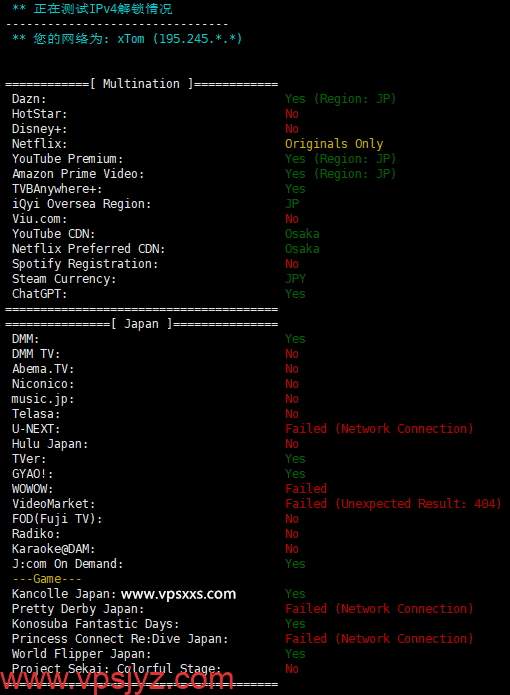This screenshot has width=510, height=695.
Task: Click the 'Viu.com:' label
Action: 39,219
